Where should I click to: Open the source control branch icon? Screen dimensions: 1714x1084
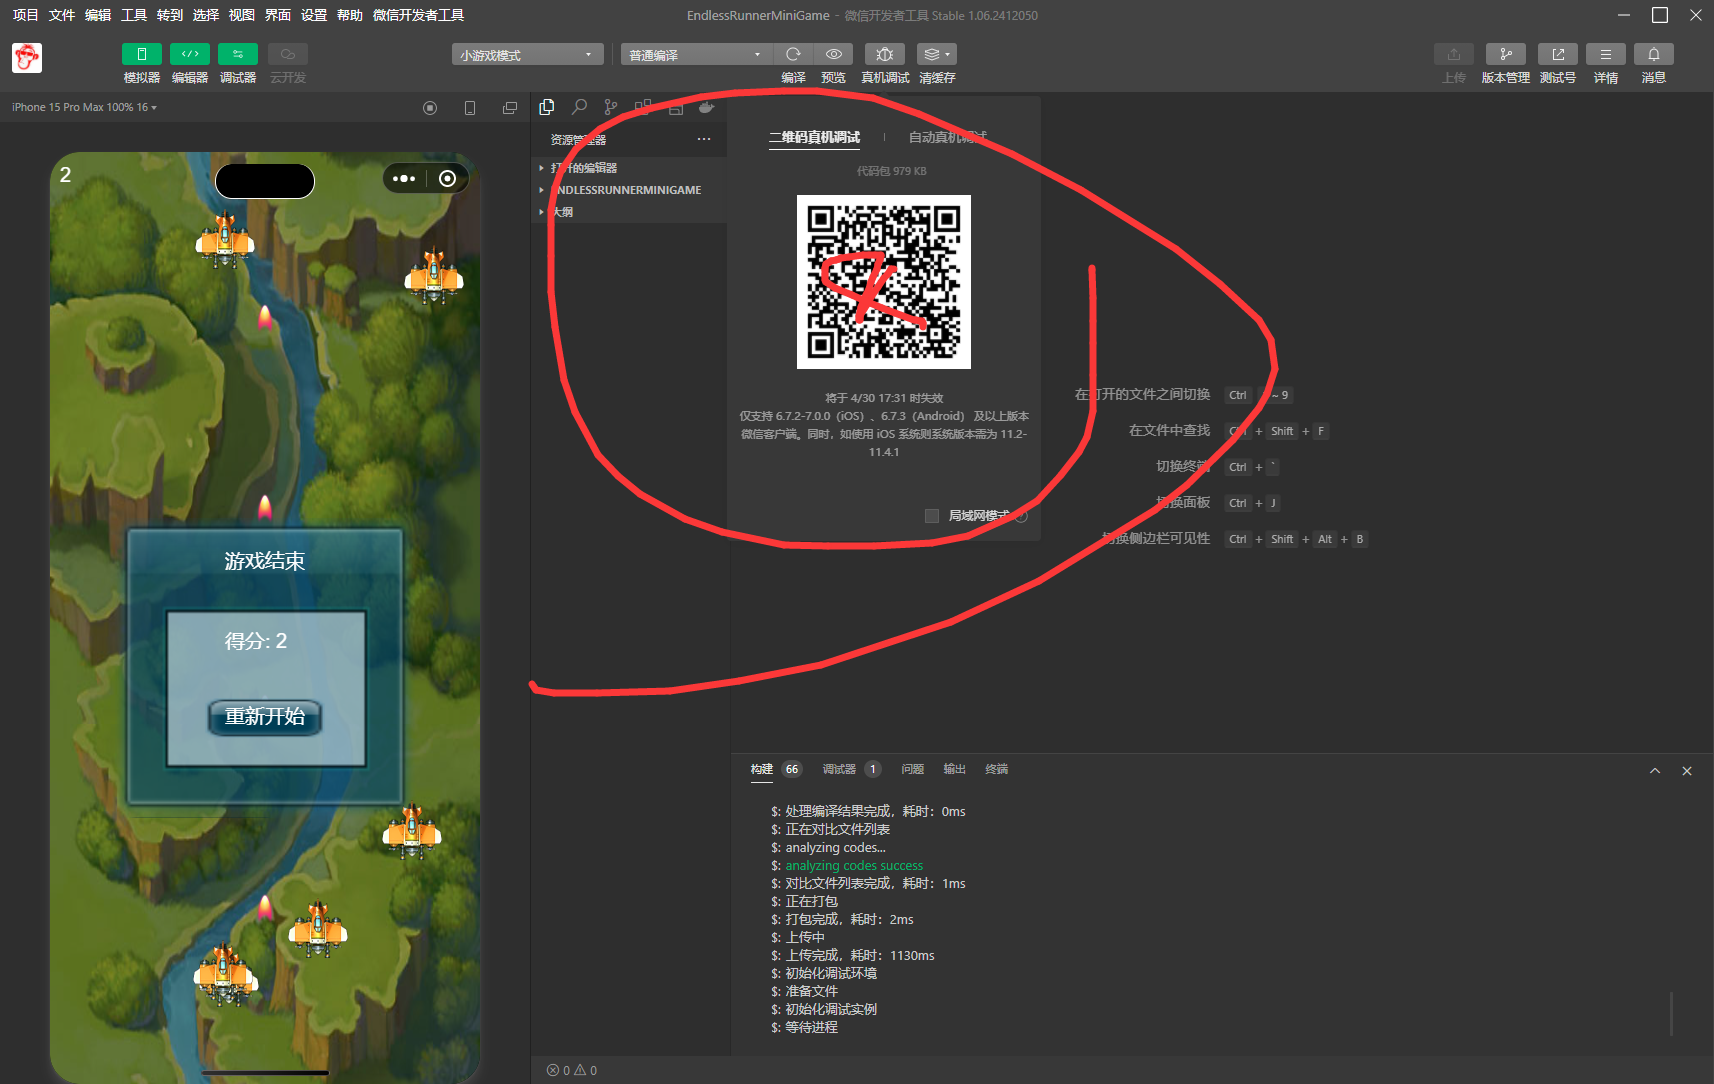click(611, 107)
